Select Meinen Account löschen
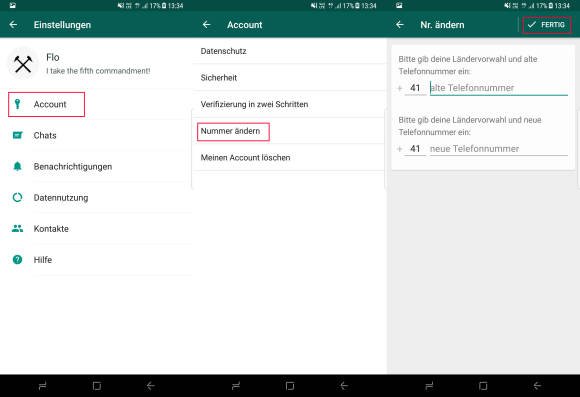This screenshot has width=580, height=397. [290, 158]
